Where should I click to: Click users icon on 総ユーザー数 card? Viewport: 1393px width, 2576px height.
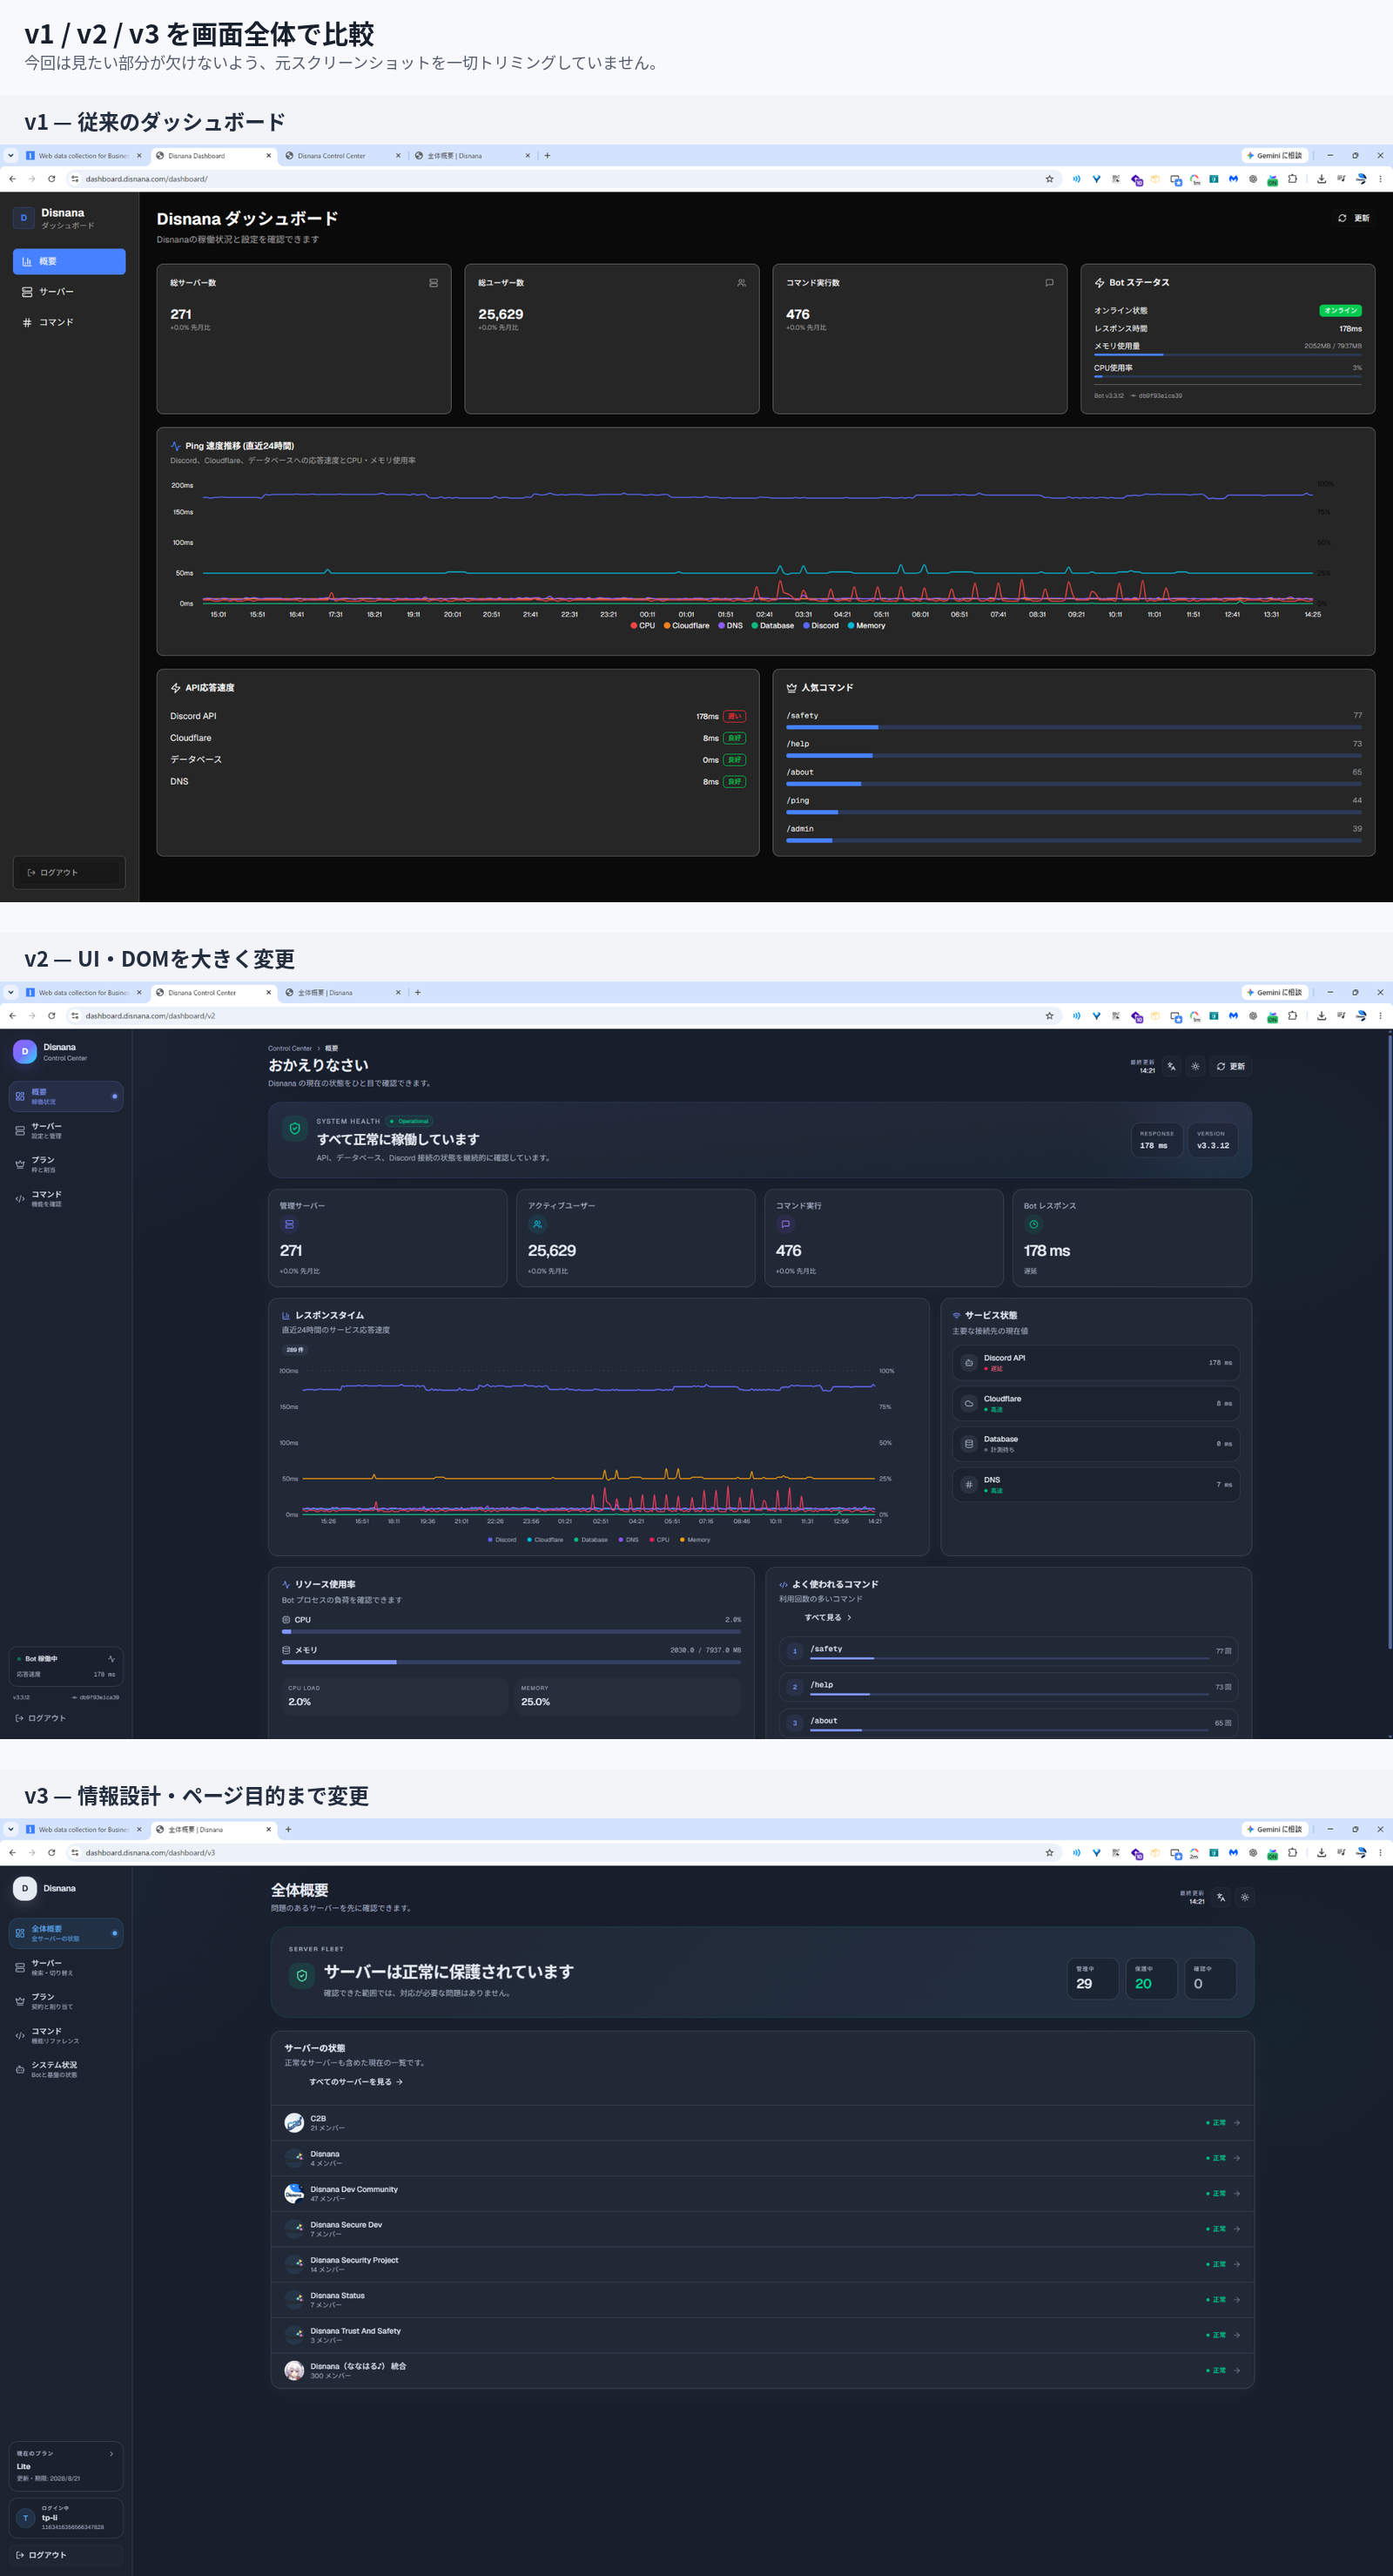(741, 283)
